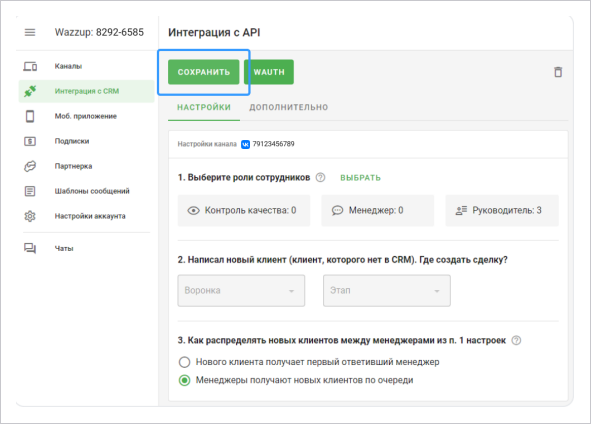
Task: Click the Интеграция с CRM plug icon
Action: click(x=30, y=91)
